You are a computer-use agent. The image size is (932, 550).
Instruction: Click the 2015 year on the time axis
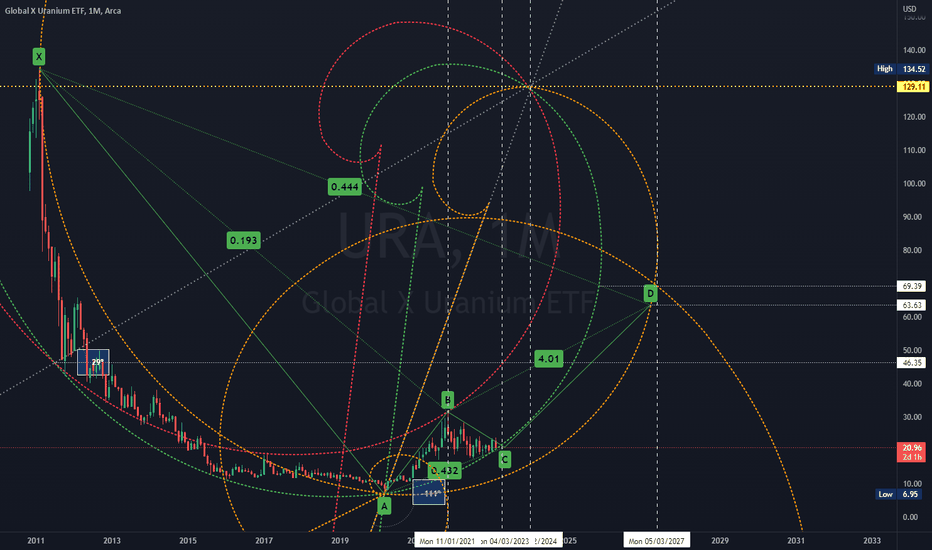[188, 540]
